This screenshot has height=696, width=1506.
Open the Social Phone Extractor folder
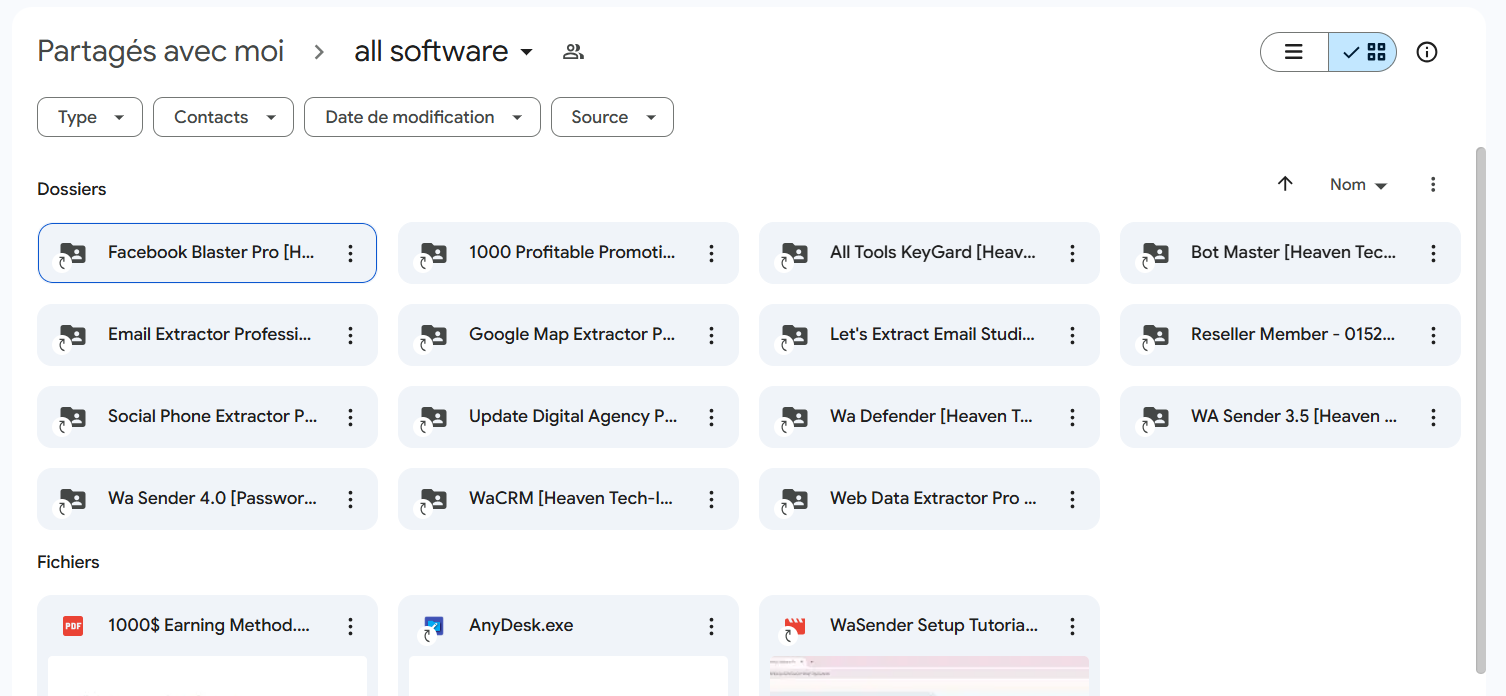pyautogui.click(x=207, y=417)
